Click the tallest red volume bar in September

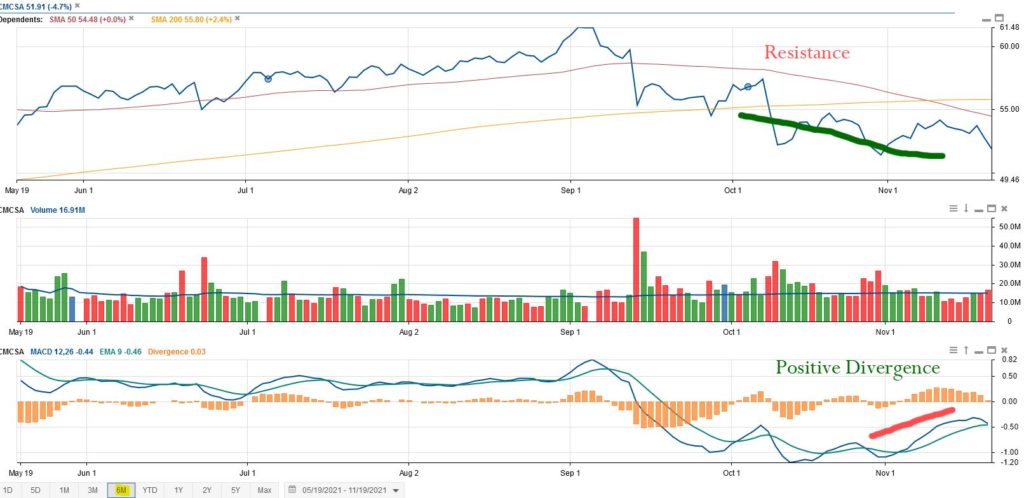tap(636, 269)
